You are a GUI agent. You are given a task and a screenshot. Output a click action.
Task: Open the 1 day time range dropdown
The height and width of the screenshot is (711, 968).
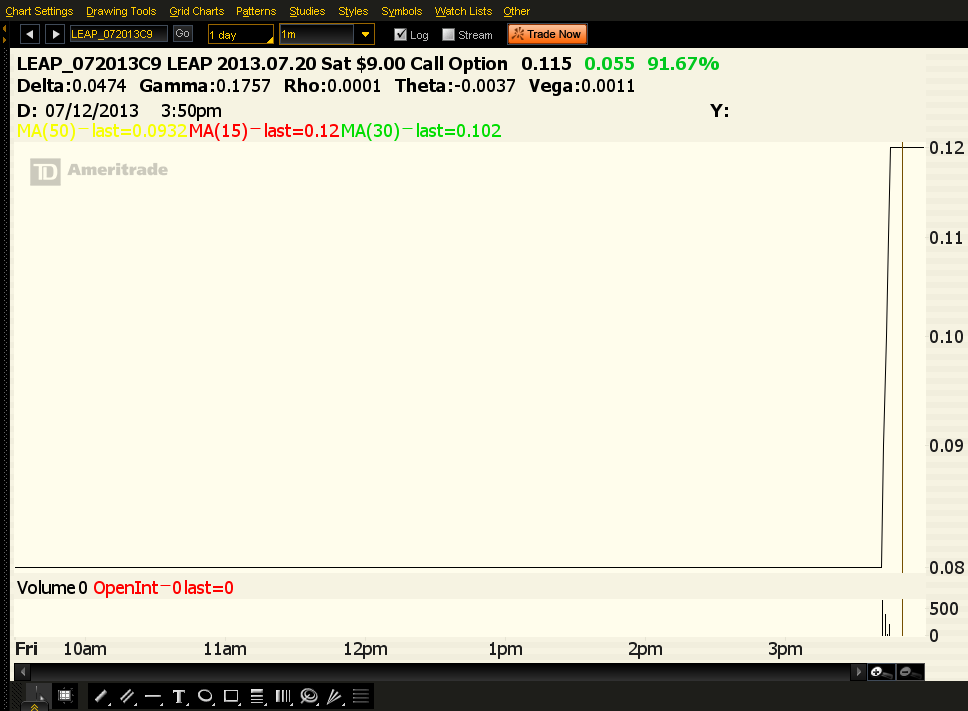tap(240, 35)
